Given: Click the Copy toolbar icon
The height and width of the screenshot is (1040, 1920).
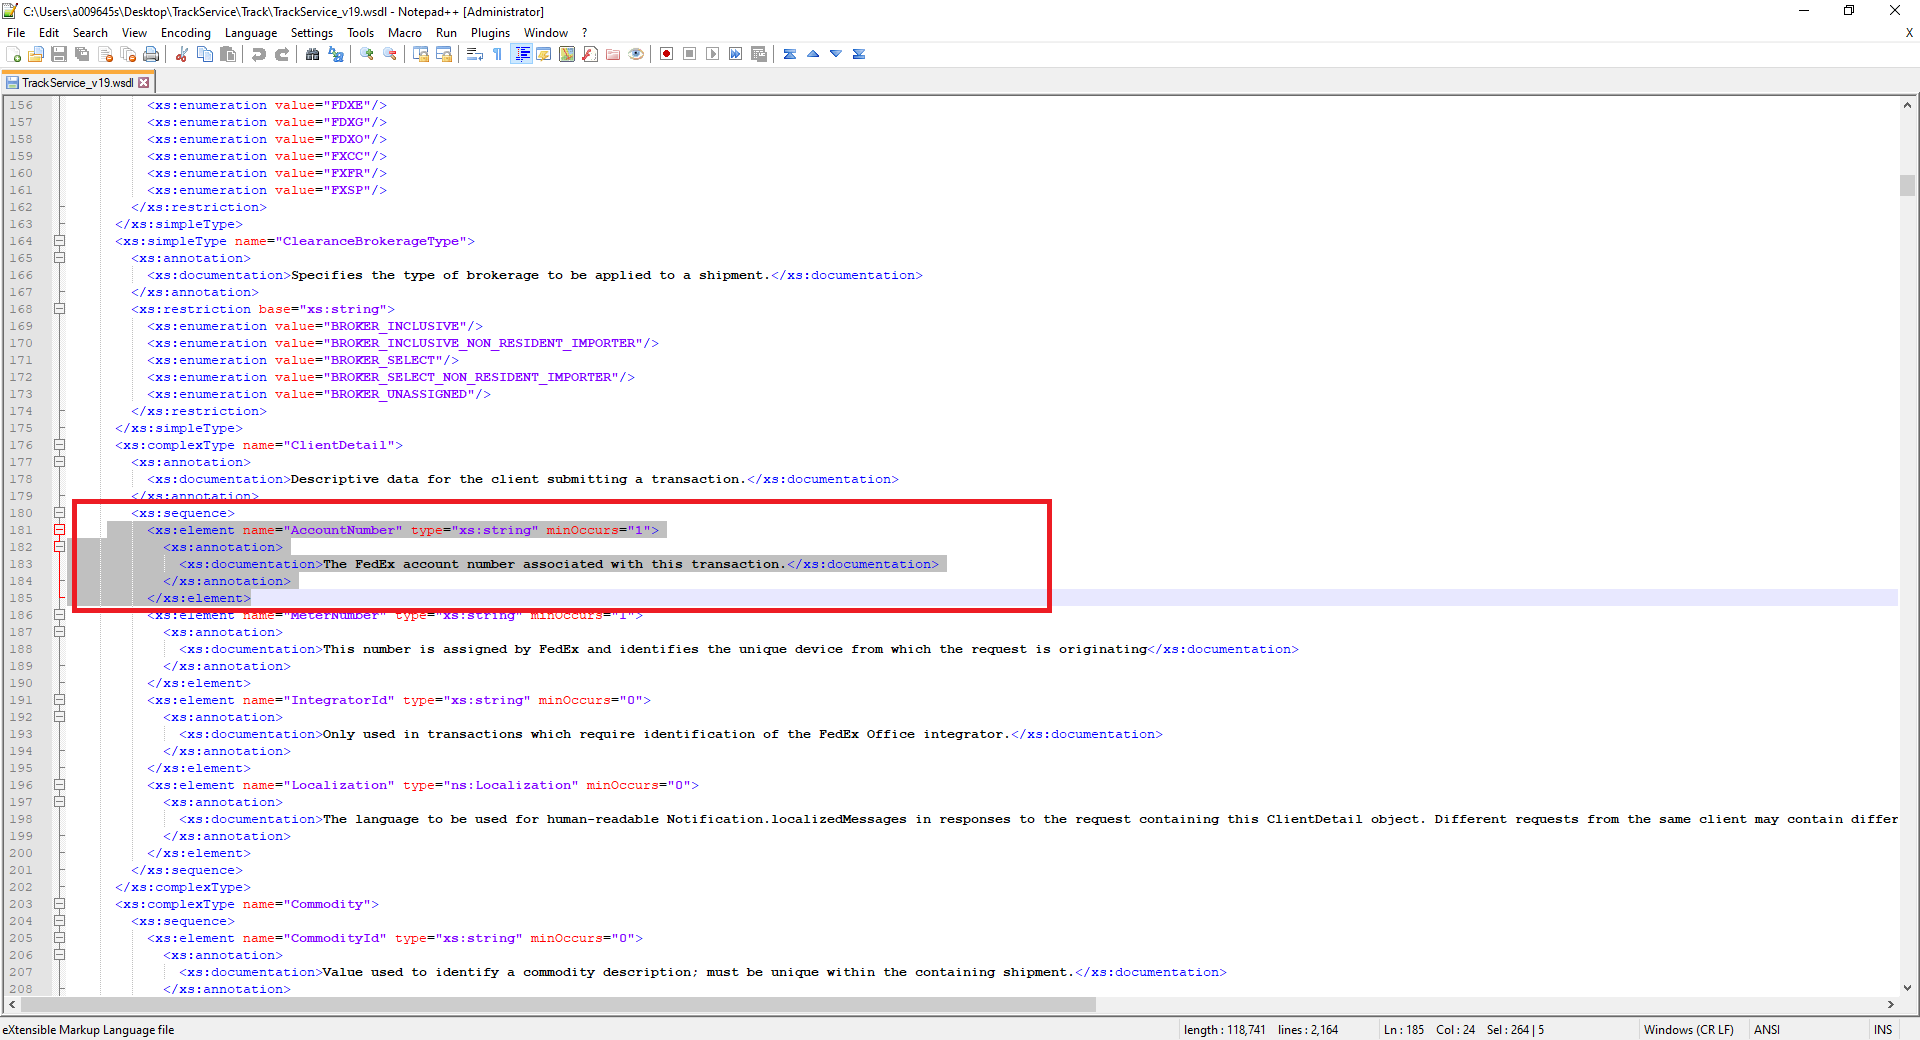Looking at the screenshot, I should coord(205,54).
